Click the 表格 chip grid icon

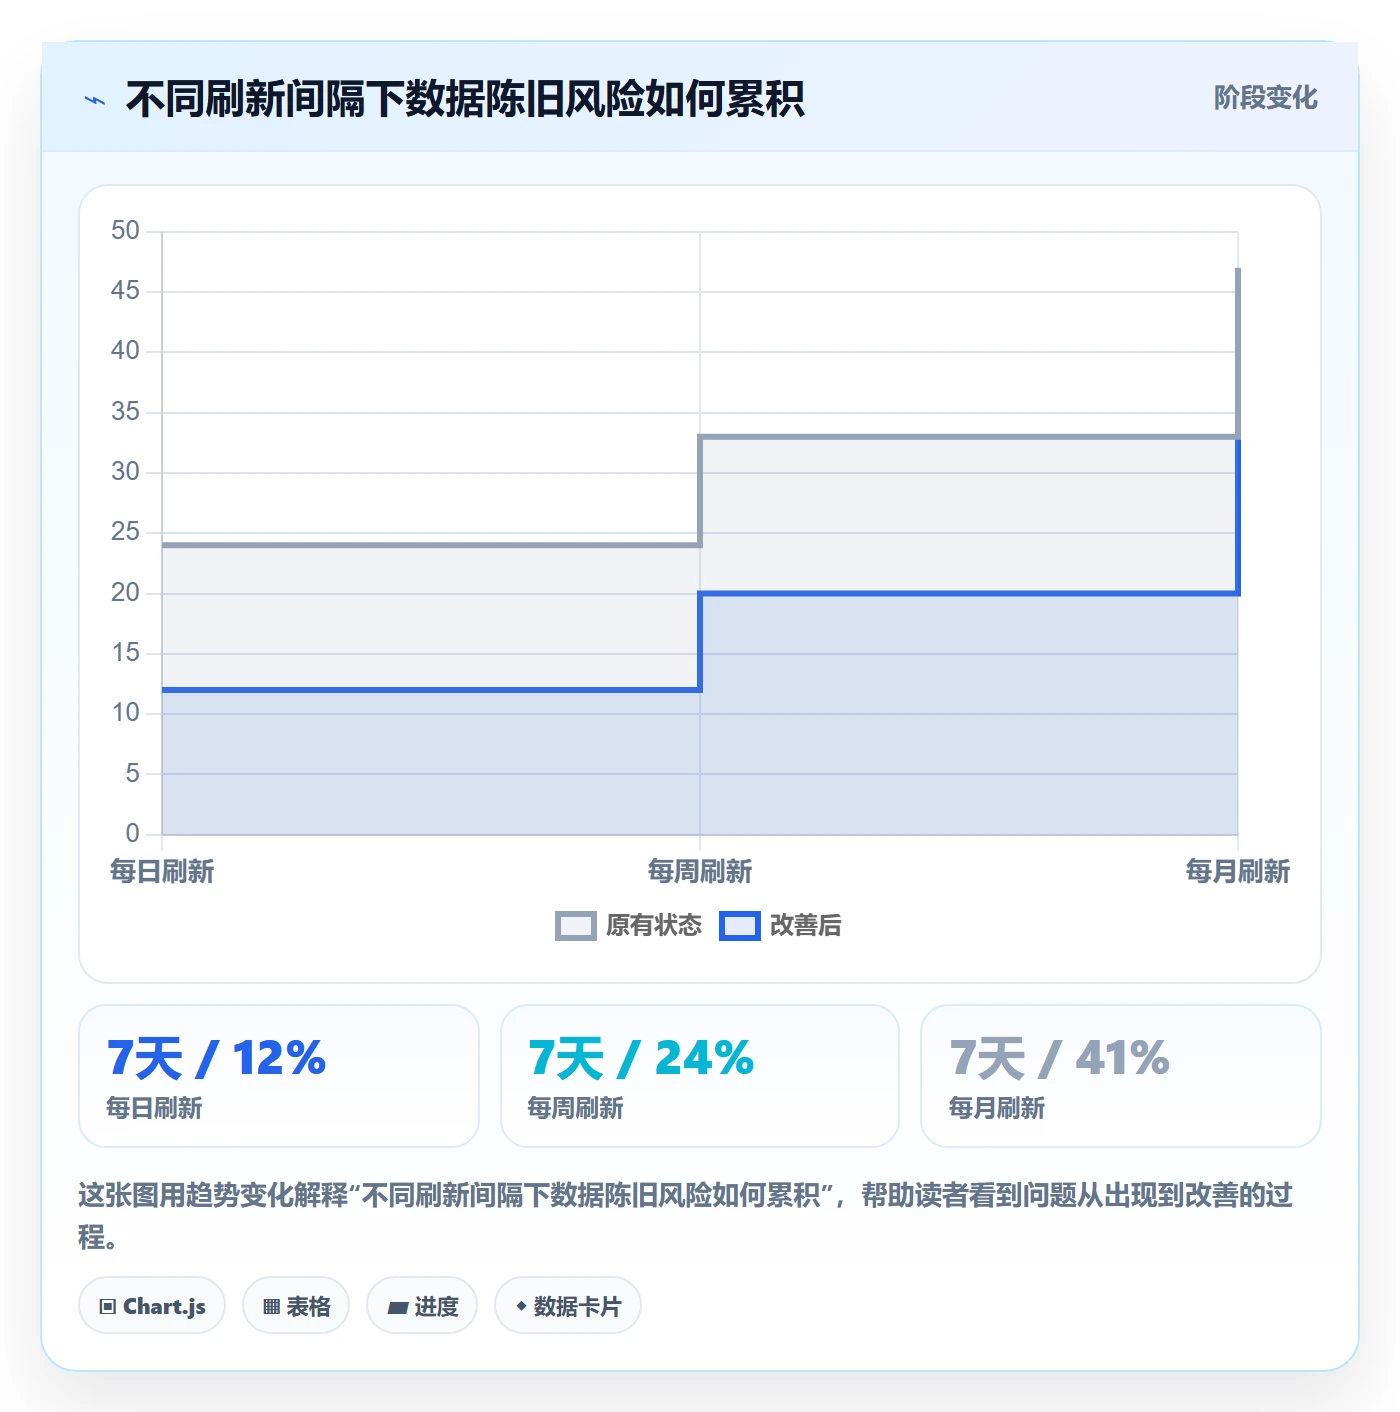coord(271,1307)
